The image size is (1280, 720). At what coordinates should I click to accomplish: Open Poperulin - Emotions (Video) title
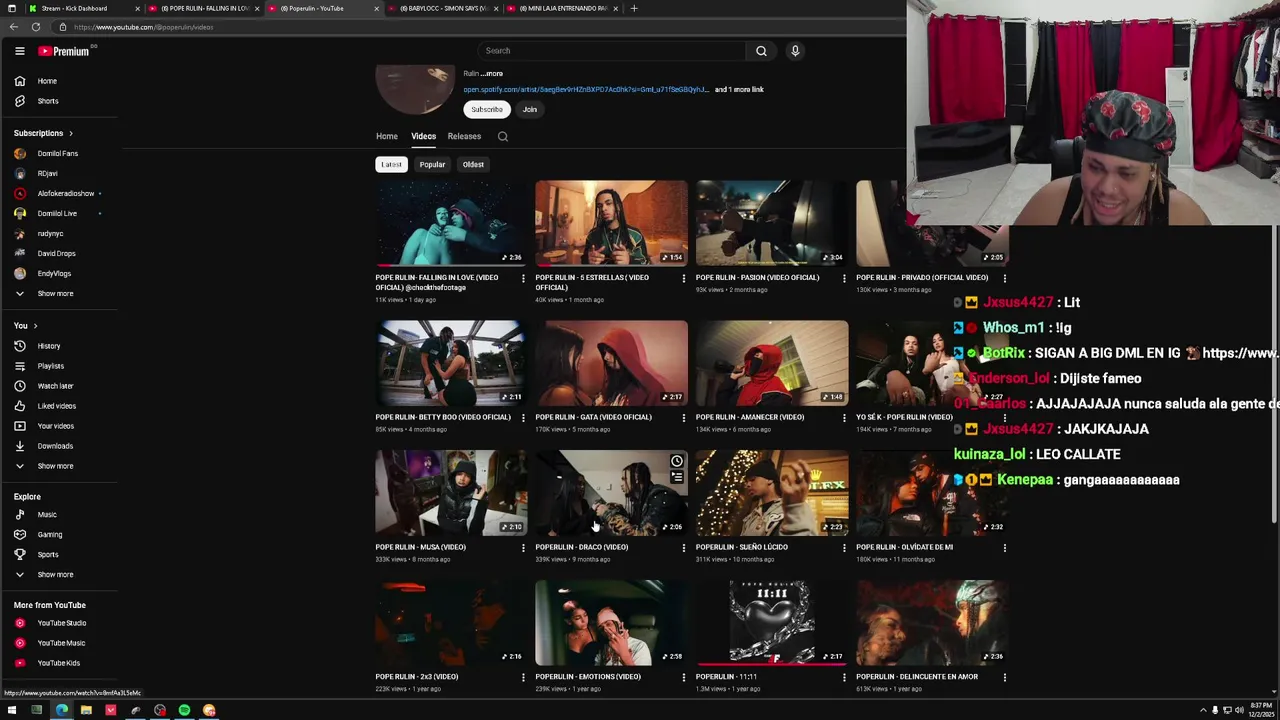[x=588, y=677]
